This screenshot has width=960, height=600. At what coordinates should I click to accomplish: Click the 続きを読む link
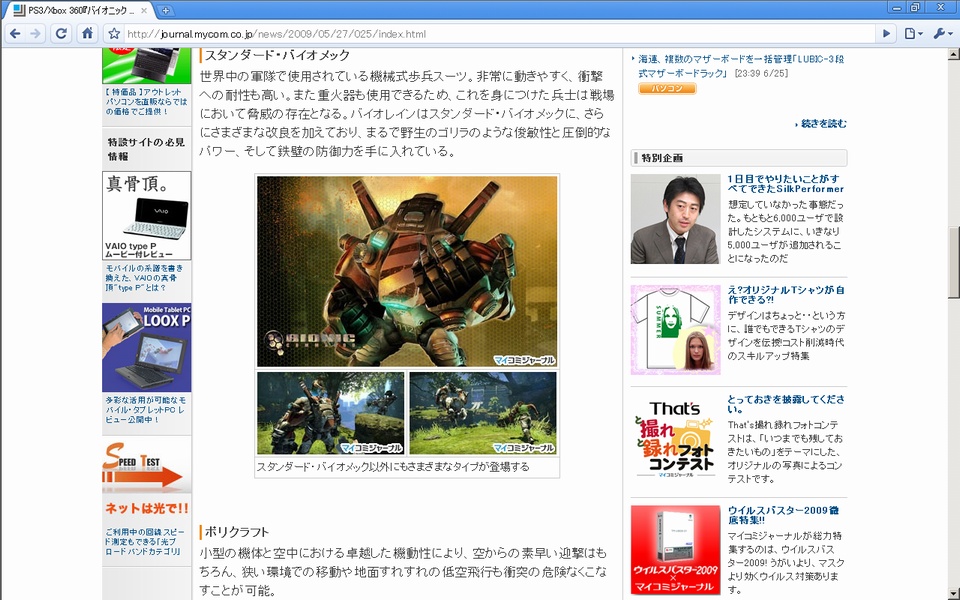823,124
